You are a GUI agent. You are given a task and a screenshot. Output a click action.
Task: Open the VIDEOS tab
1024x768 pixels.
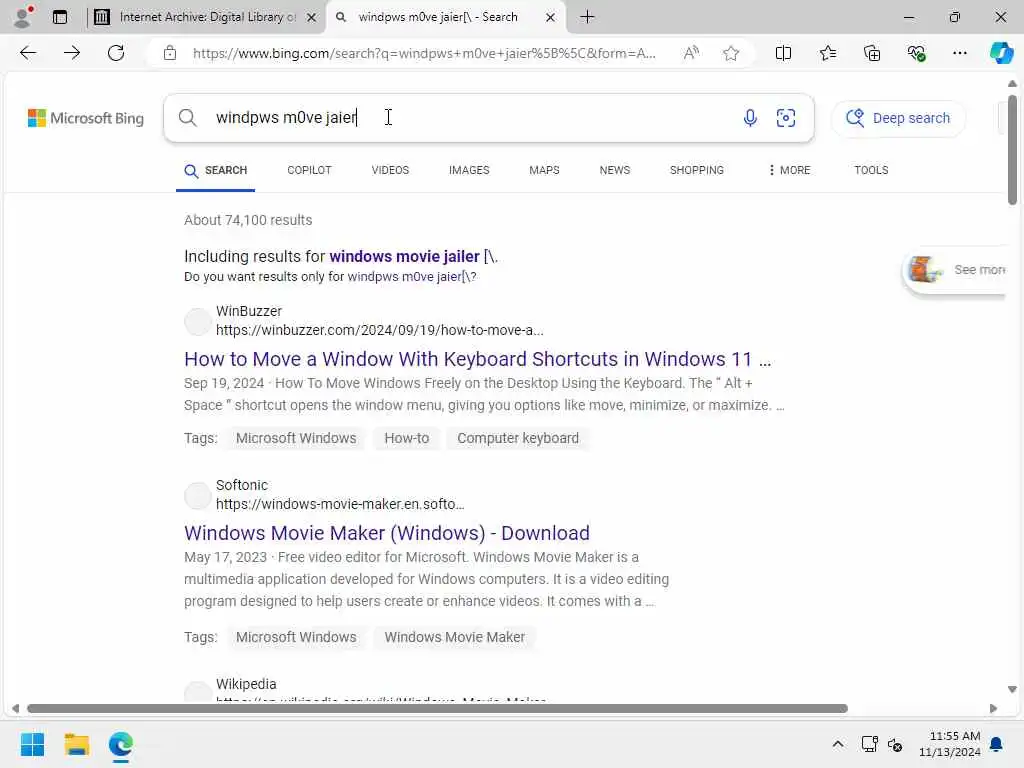tap(390, 170)
